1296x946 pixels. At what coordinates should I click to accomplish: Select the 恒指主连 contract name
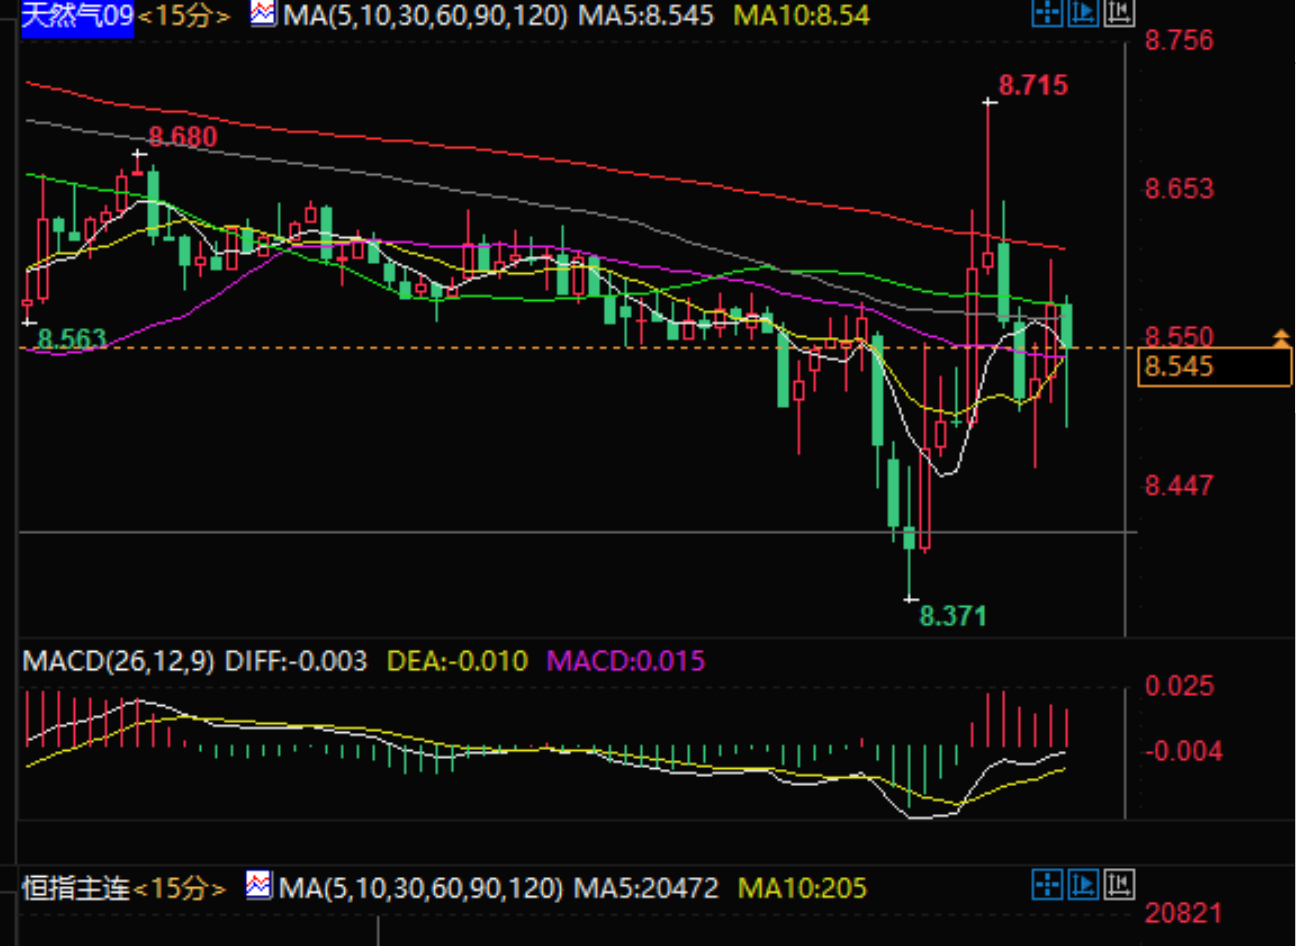76,888
